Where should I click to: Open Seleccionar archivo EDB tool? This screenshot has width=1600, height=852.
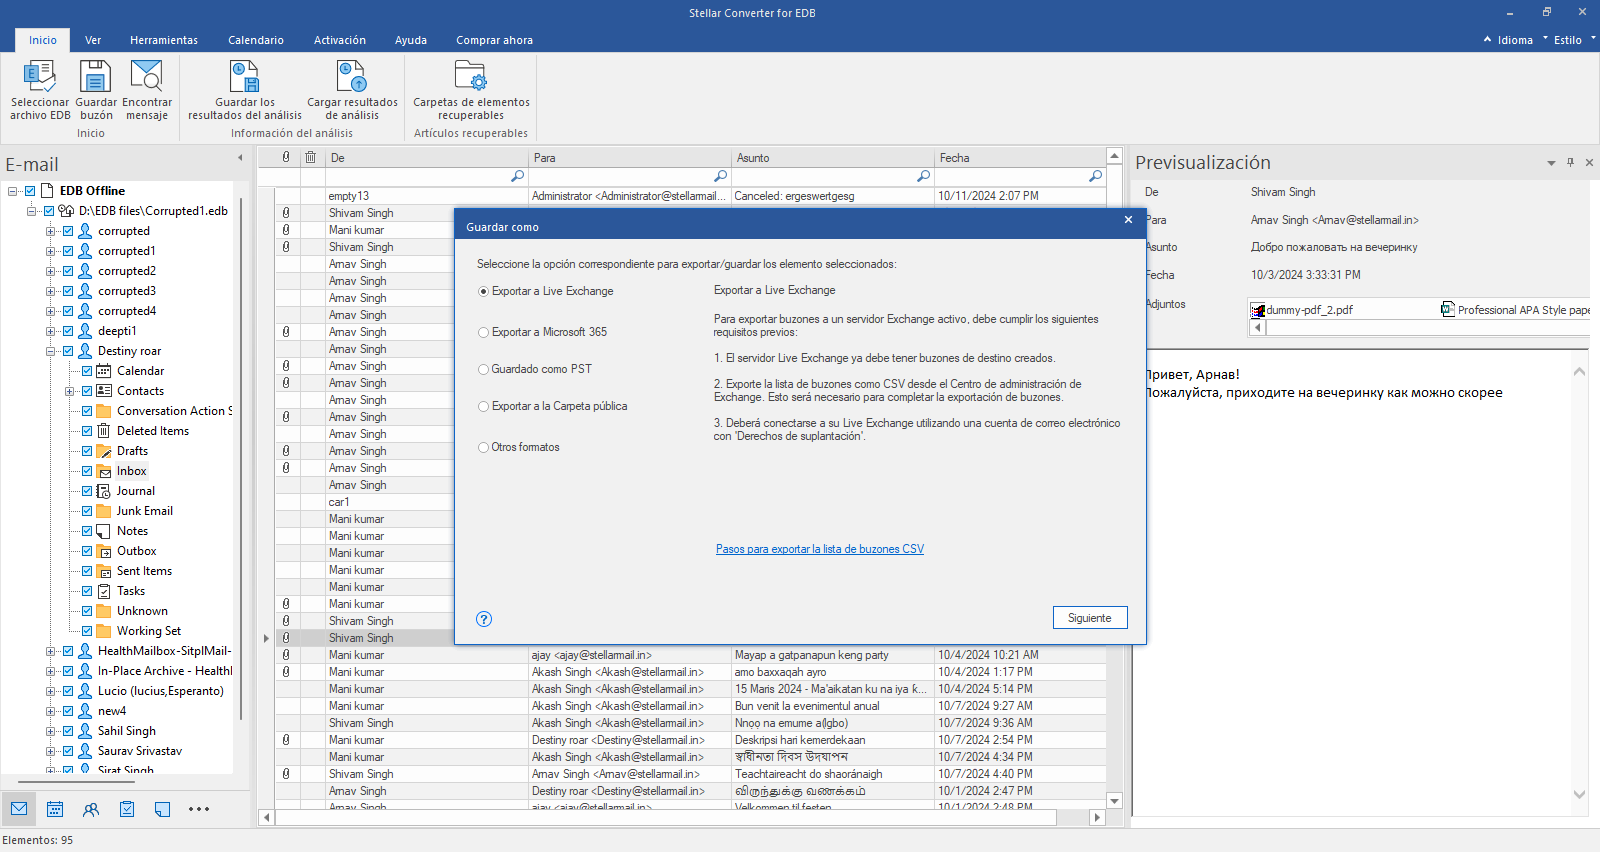[x=40, y=90]
